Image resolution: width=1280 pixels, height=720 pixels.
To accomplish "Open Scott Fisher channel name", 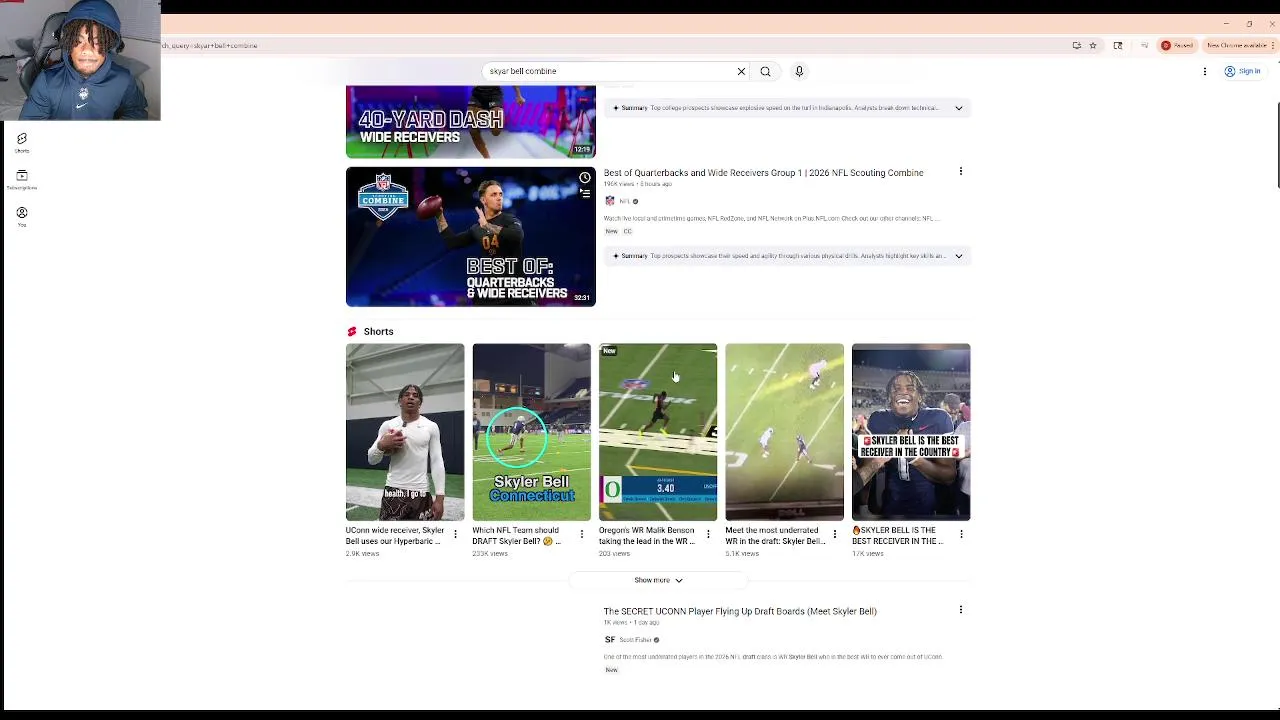I will click(x=635, y=640).
